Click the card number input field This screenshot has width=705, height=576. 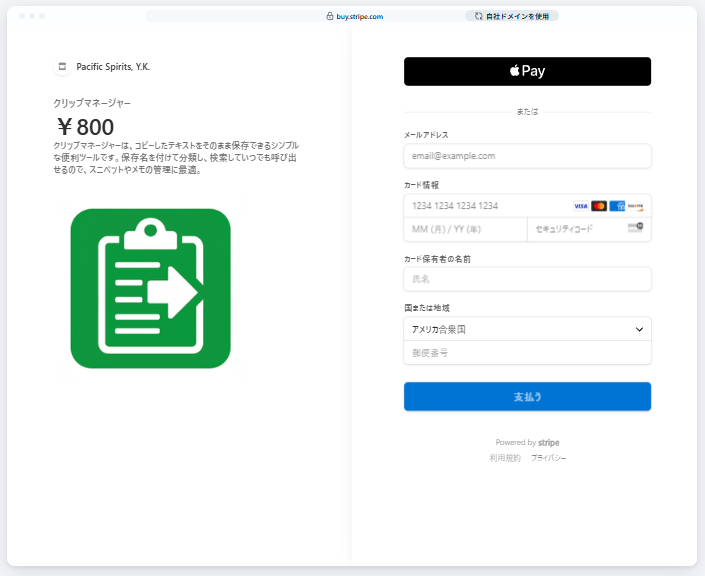[x=485, y=206]
